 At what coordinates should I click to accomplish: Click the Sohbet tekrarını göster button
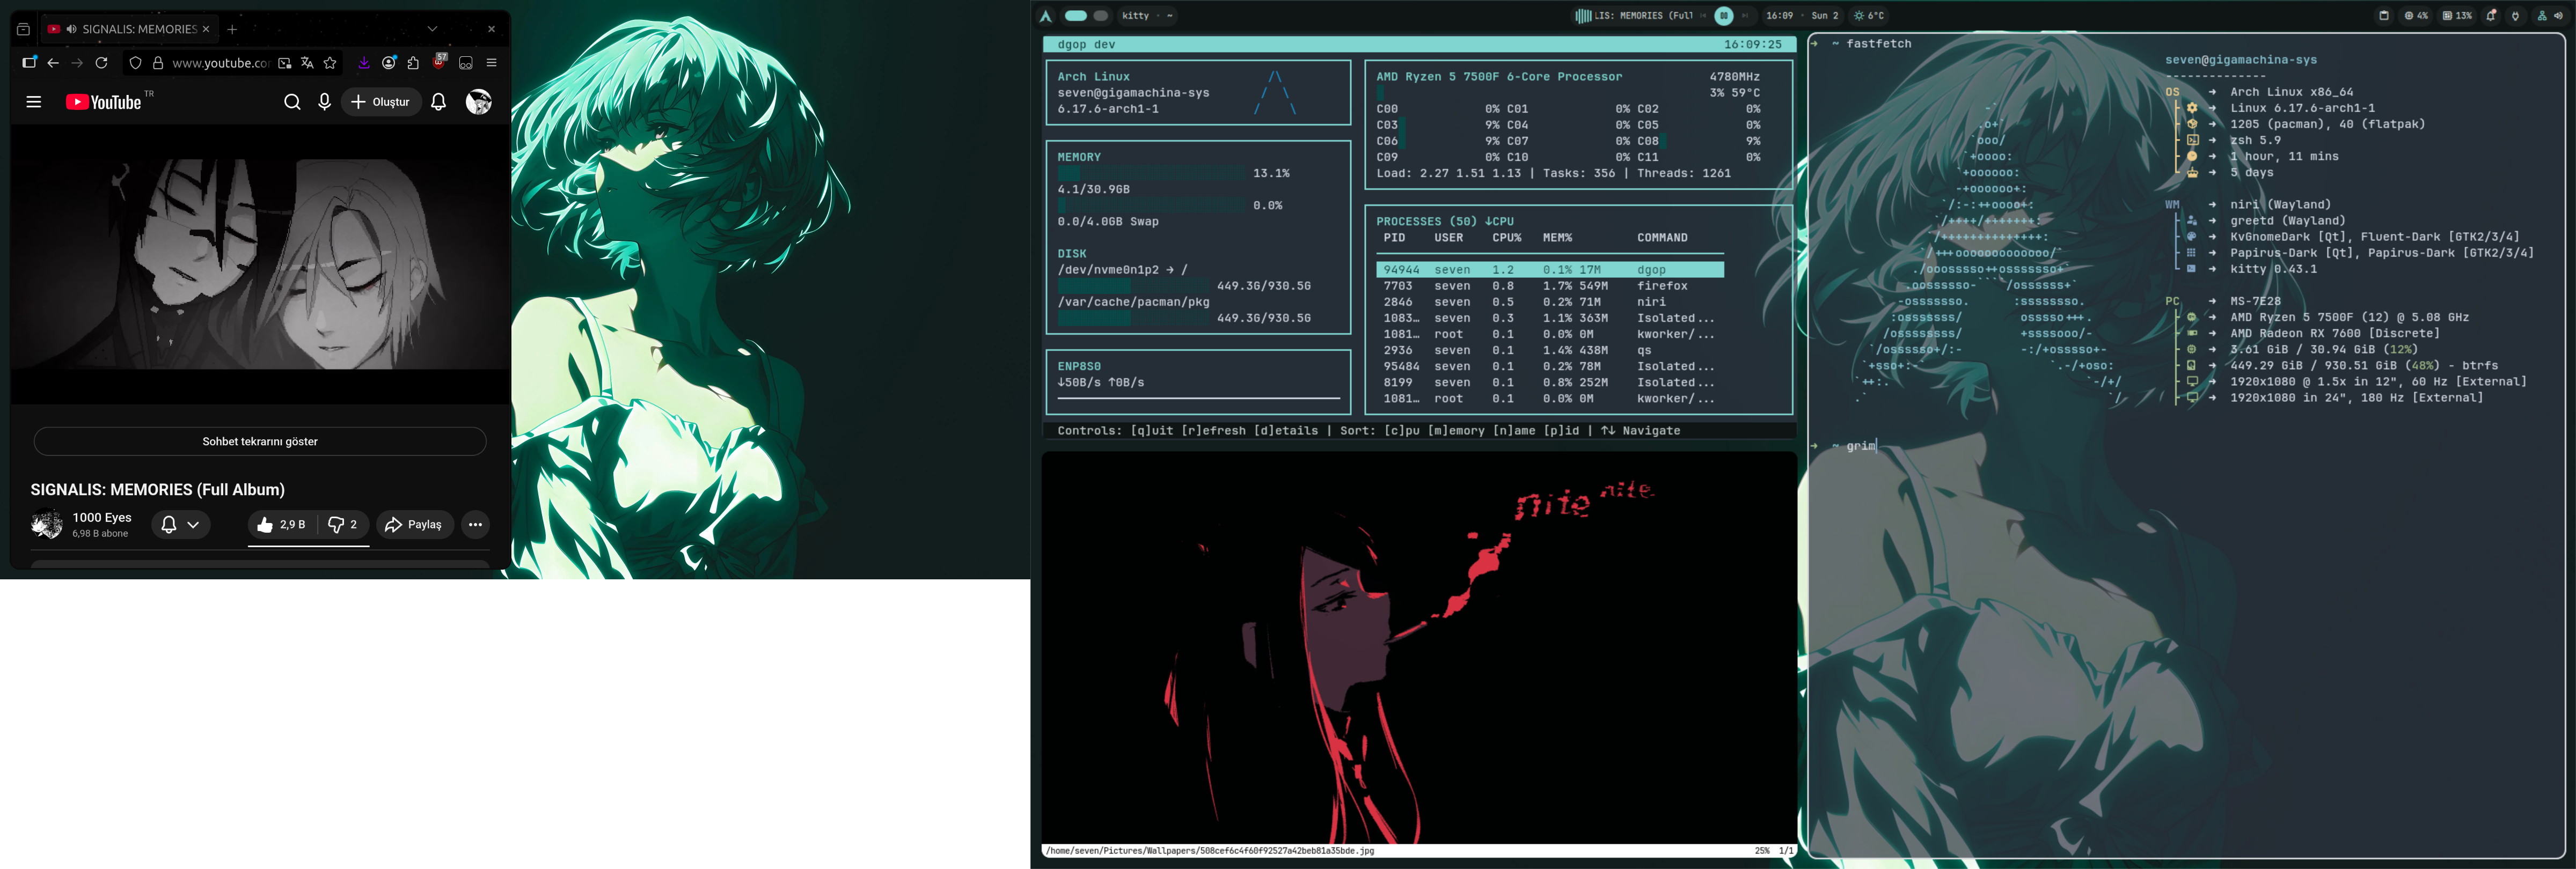260,441
